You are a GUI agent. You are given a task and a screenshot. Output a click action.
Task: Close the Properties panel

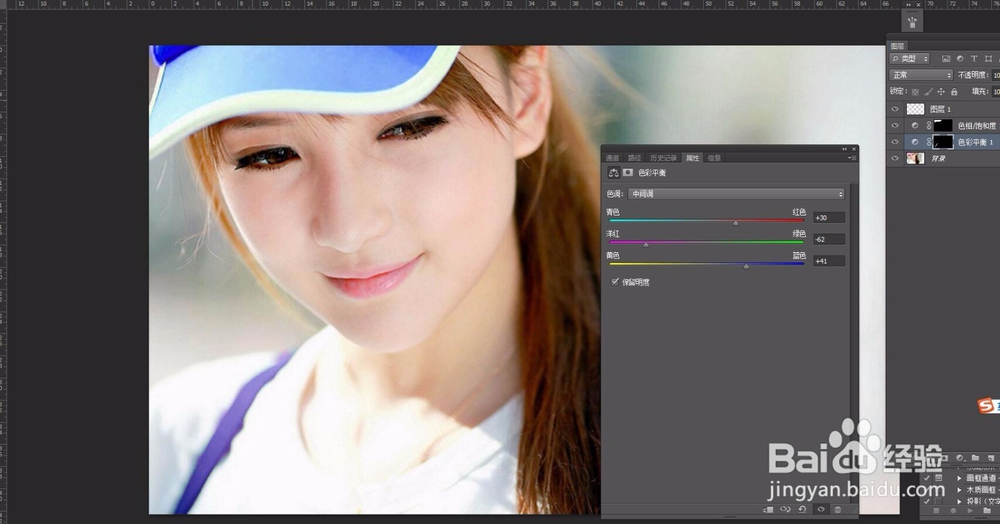[854, 149]
